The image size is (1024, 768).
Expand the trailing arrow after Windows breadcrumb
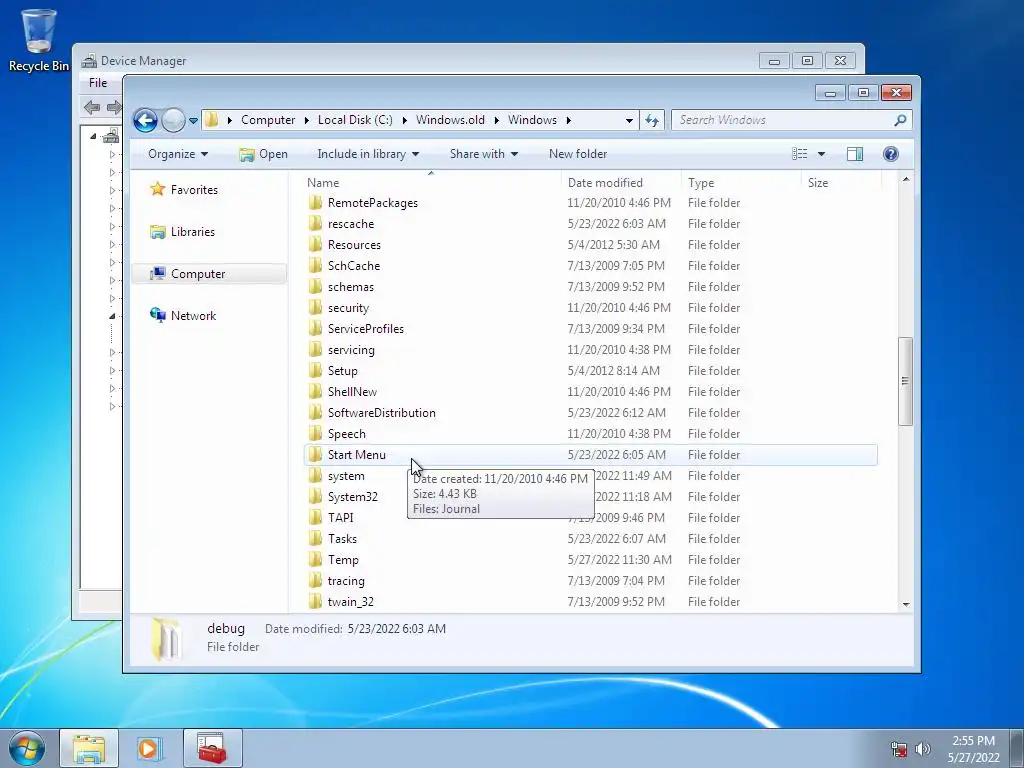point(569,120)
